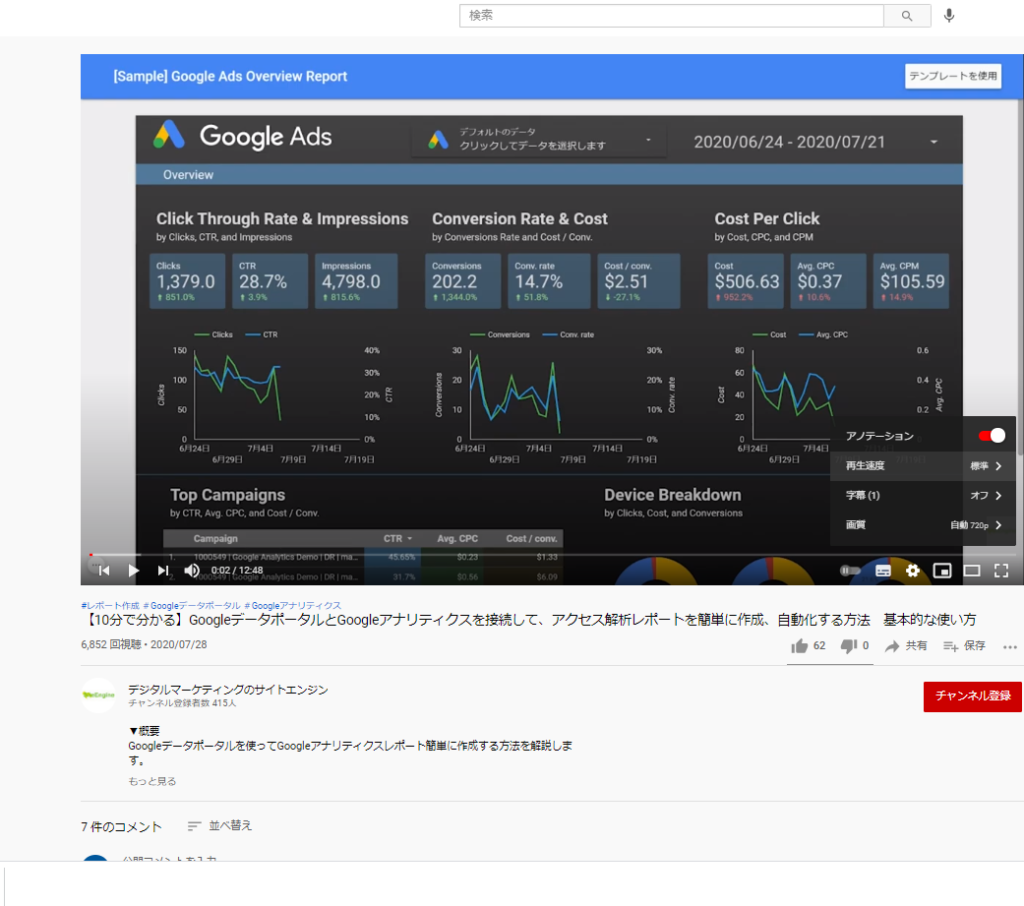This screenshot has height=906, width=1024.
Task: Click the 7 件のコメント comment count
Action: pos(121,826)
